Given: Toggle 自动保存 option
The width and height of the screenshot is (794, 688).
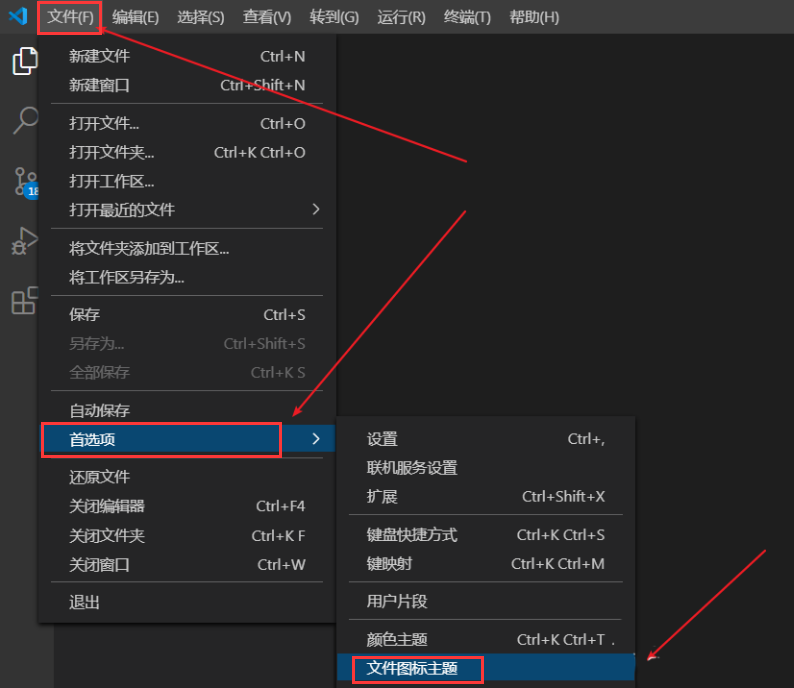Looking at the screenshot, I should click(187, 411).
